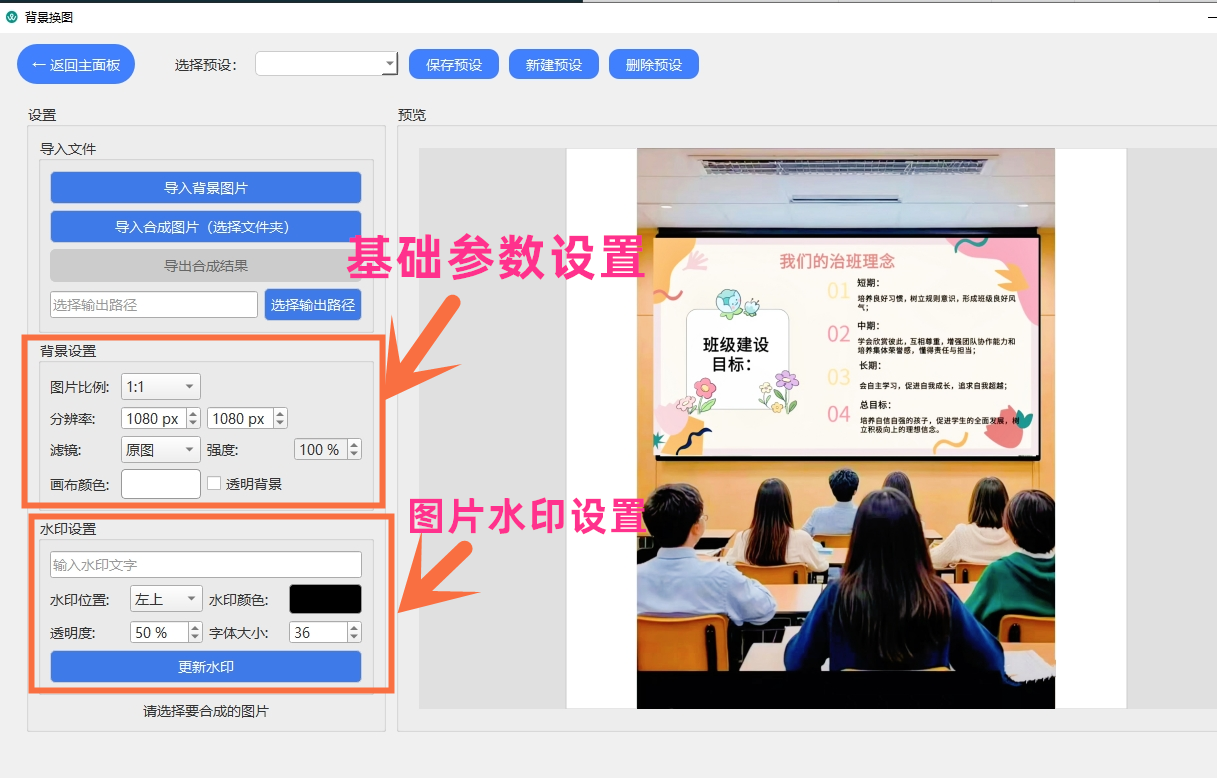The height and width of the screenshot is (778, 1217).
Task: Click the 强度 value field showing 100 %
Action: click(x=320, y=450)
